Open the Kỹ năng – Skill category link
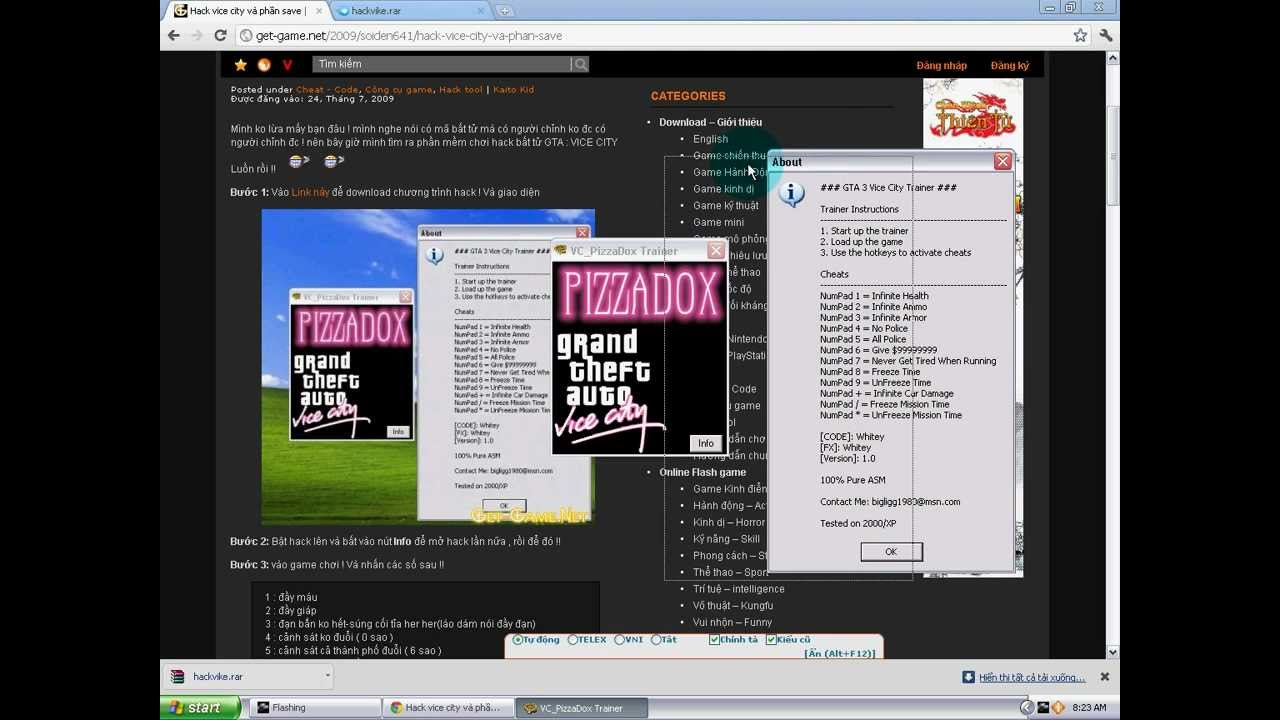 tap(726, 539)
